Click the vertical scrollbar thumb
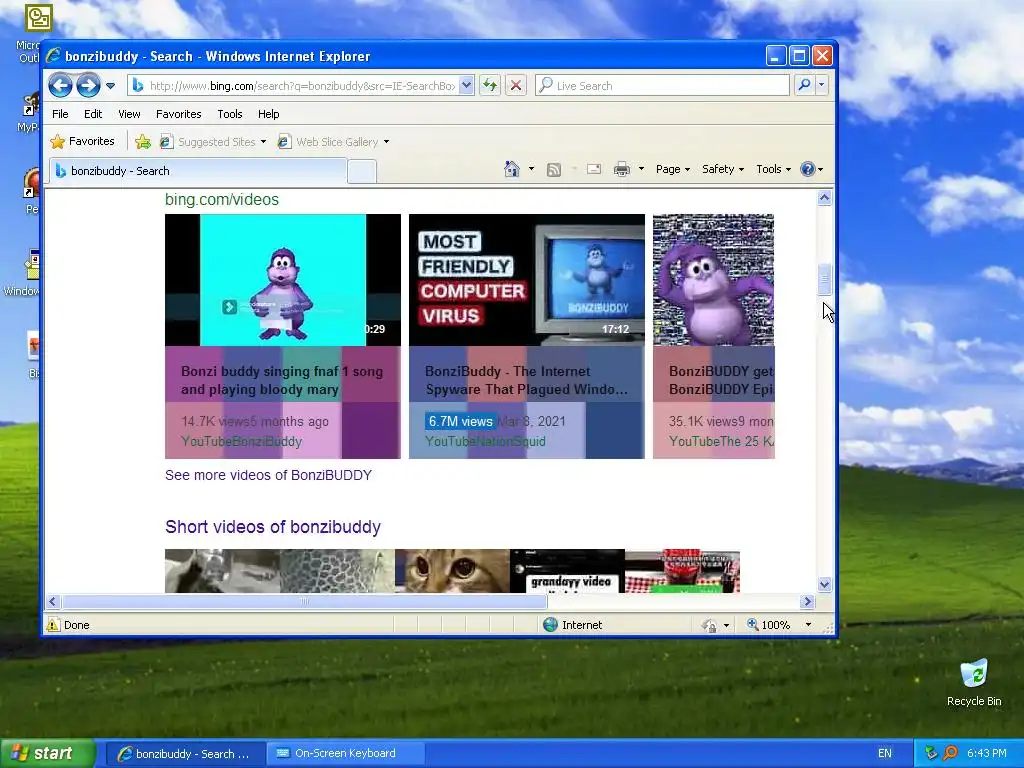Image resolution: width=1024 pixels, height=768 pixels. coord(824,280)
